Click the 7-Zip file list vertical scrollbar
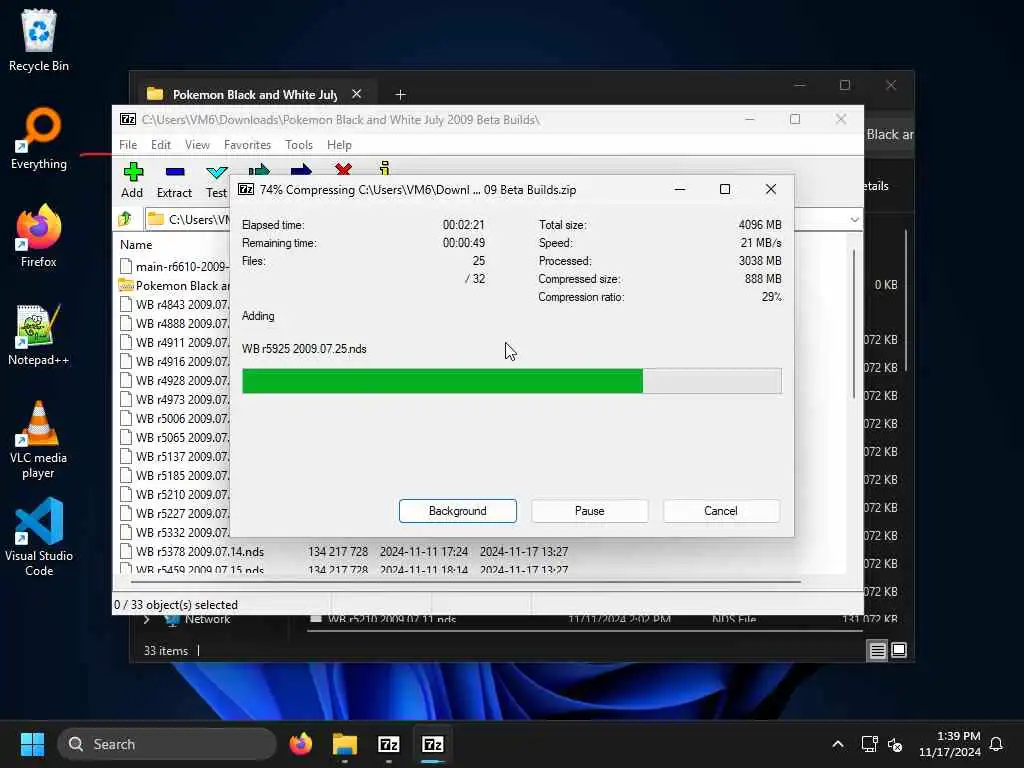The image size is (1024, 768). (854, 323)
